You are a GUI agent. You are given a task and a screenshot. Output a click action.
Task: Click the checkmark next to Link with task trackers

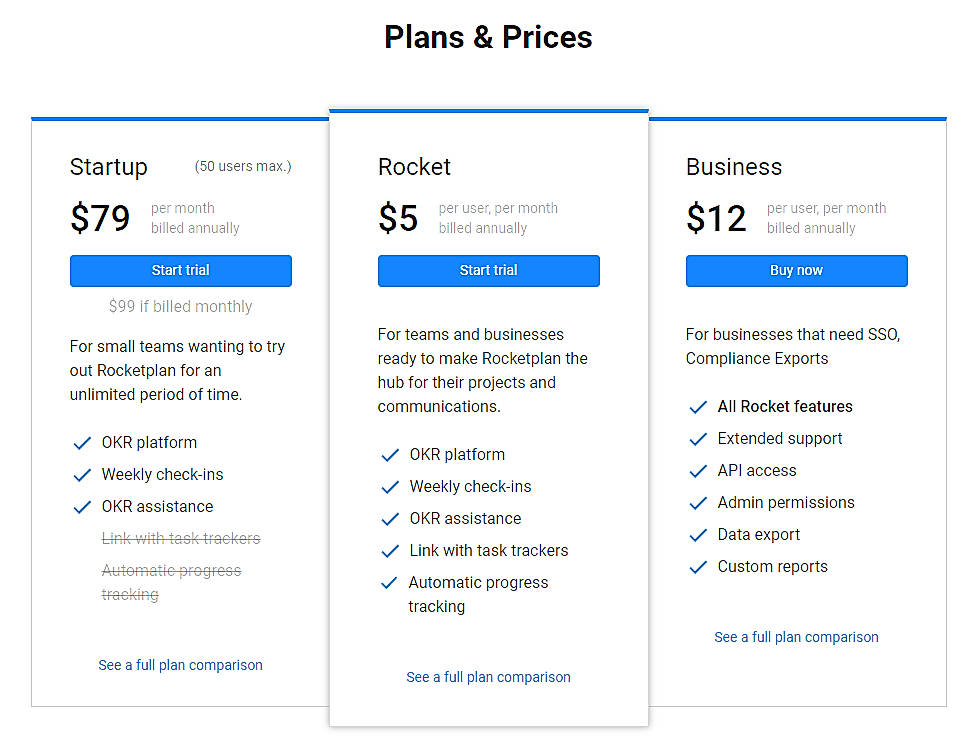(x=390, y=550)
